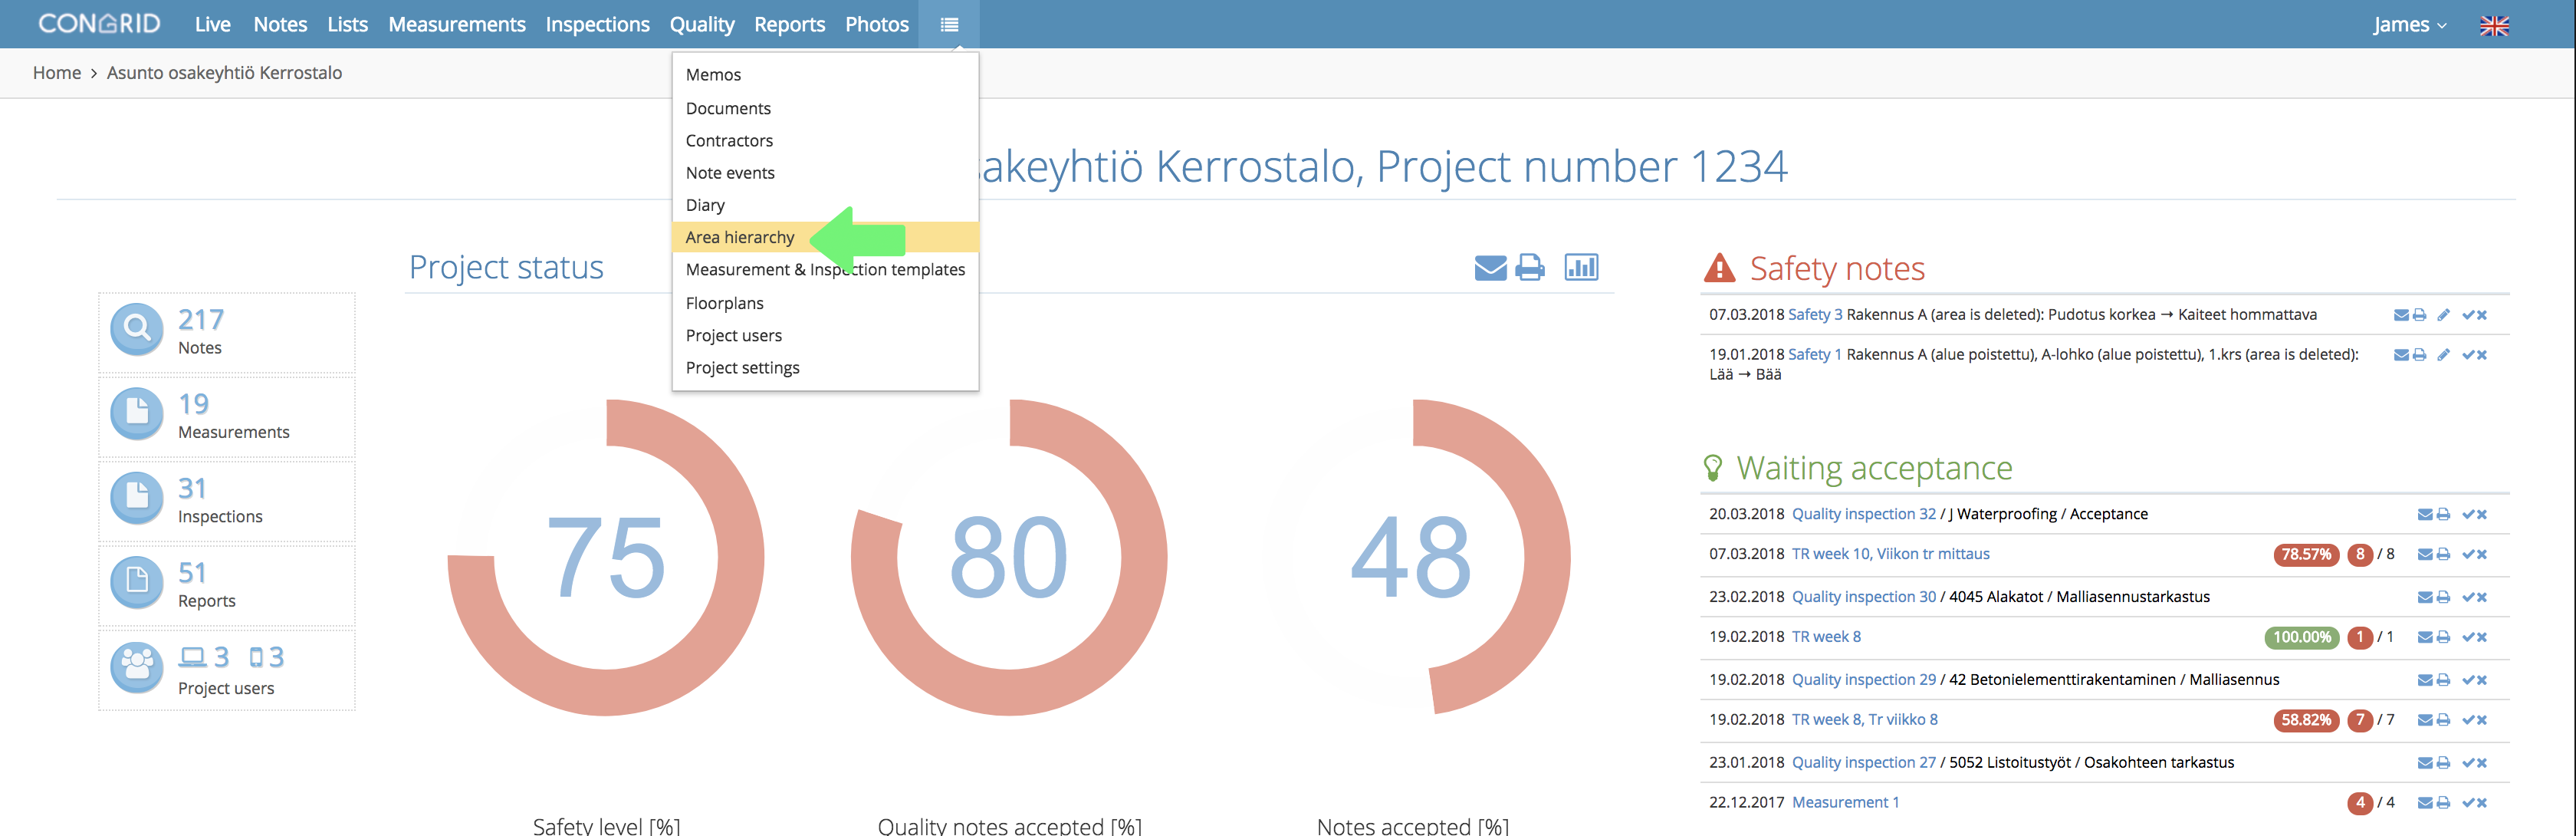The width and height of the screenshot is (2576, 836).
Task: Select Area hierarchy in the dropdown menu
Action: click(x=825, y=237)
